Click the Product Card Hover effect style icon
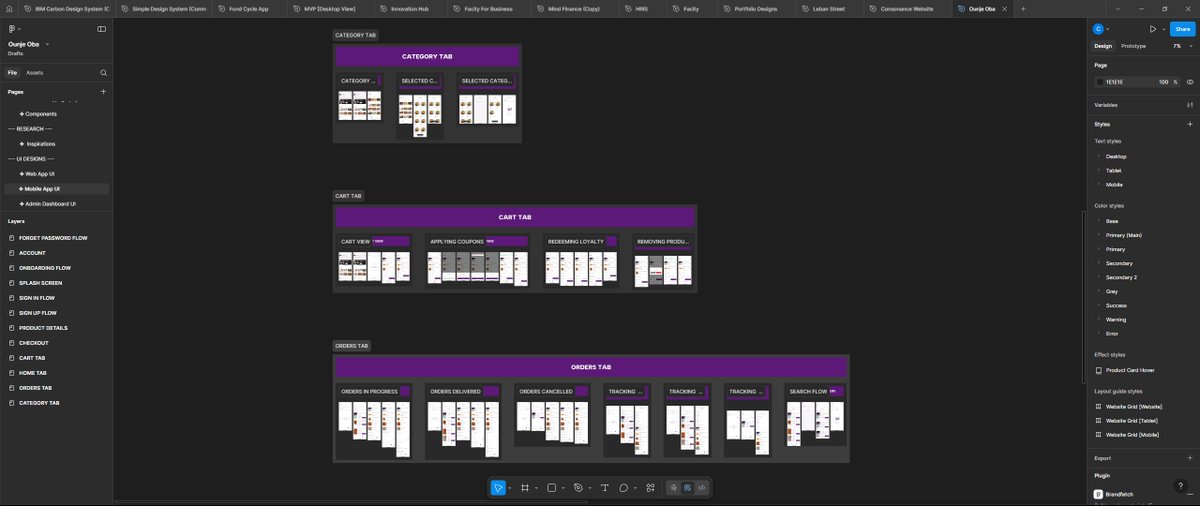Viewport: 1200px width, 506px height. [1099, 370]
